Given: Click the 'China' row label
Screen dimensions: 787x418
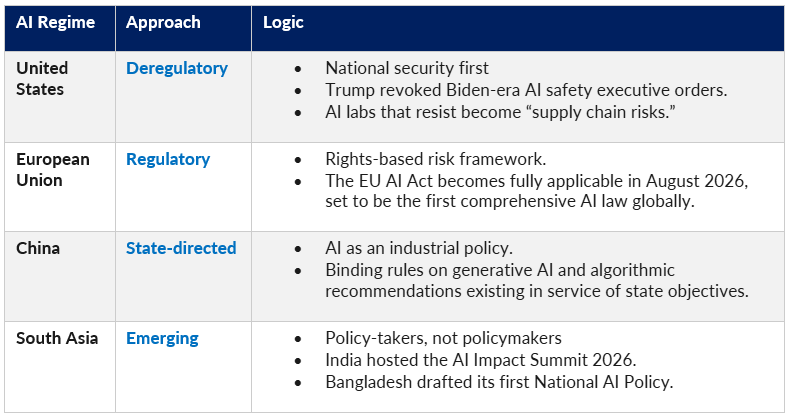Looking at the screenshot, I should tap(38, 248).
